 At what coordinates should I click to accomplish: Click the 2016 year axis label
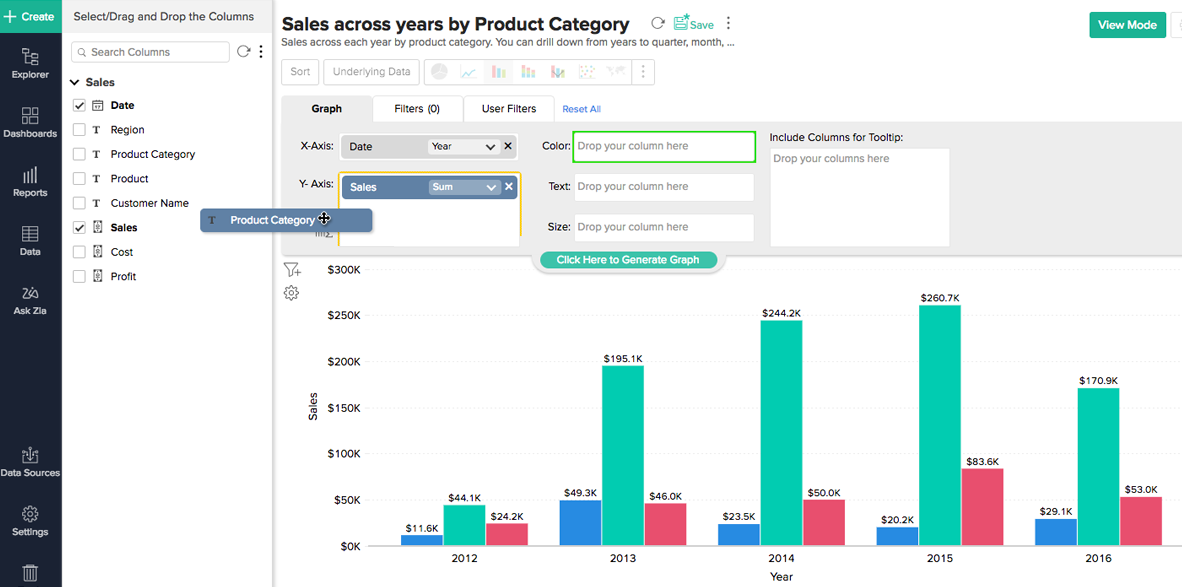1098,559
